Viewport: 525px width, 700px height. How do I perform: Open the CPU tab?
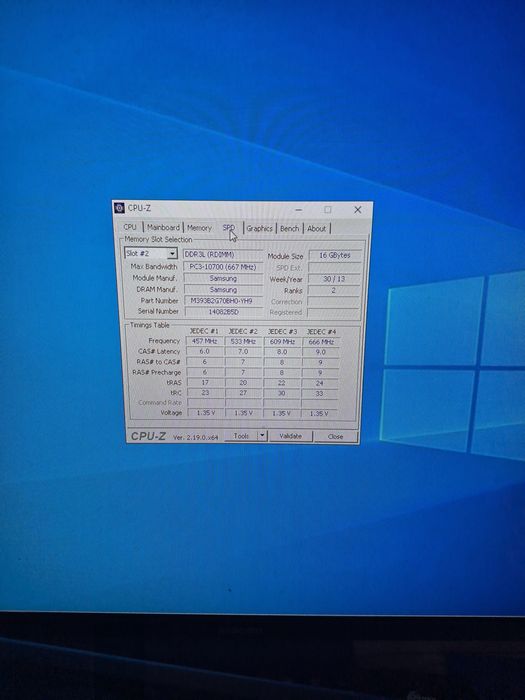(130, 227)
